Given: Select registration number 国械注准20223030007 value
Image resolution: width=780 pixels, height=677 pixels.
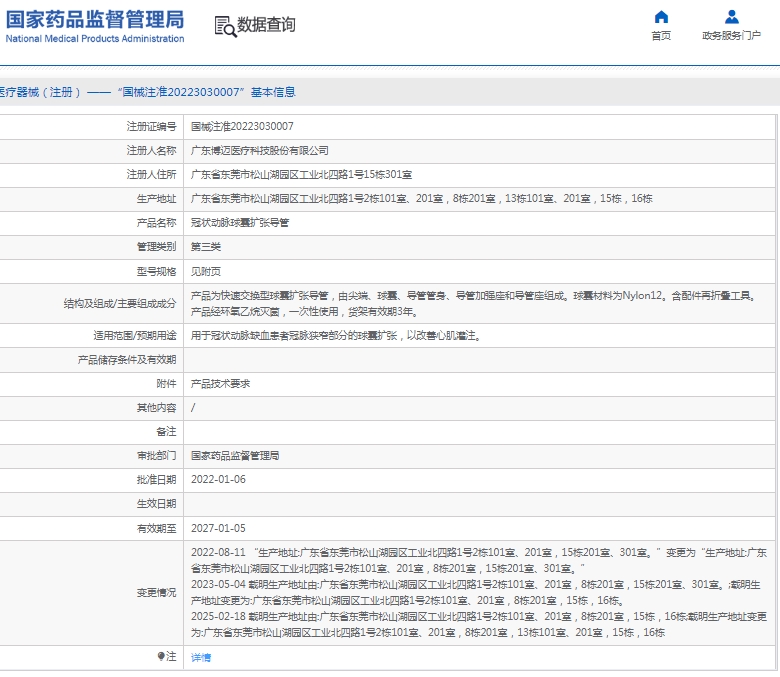Looking at the screenshot, I should [242, 126].
